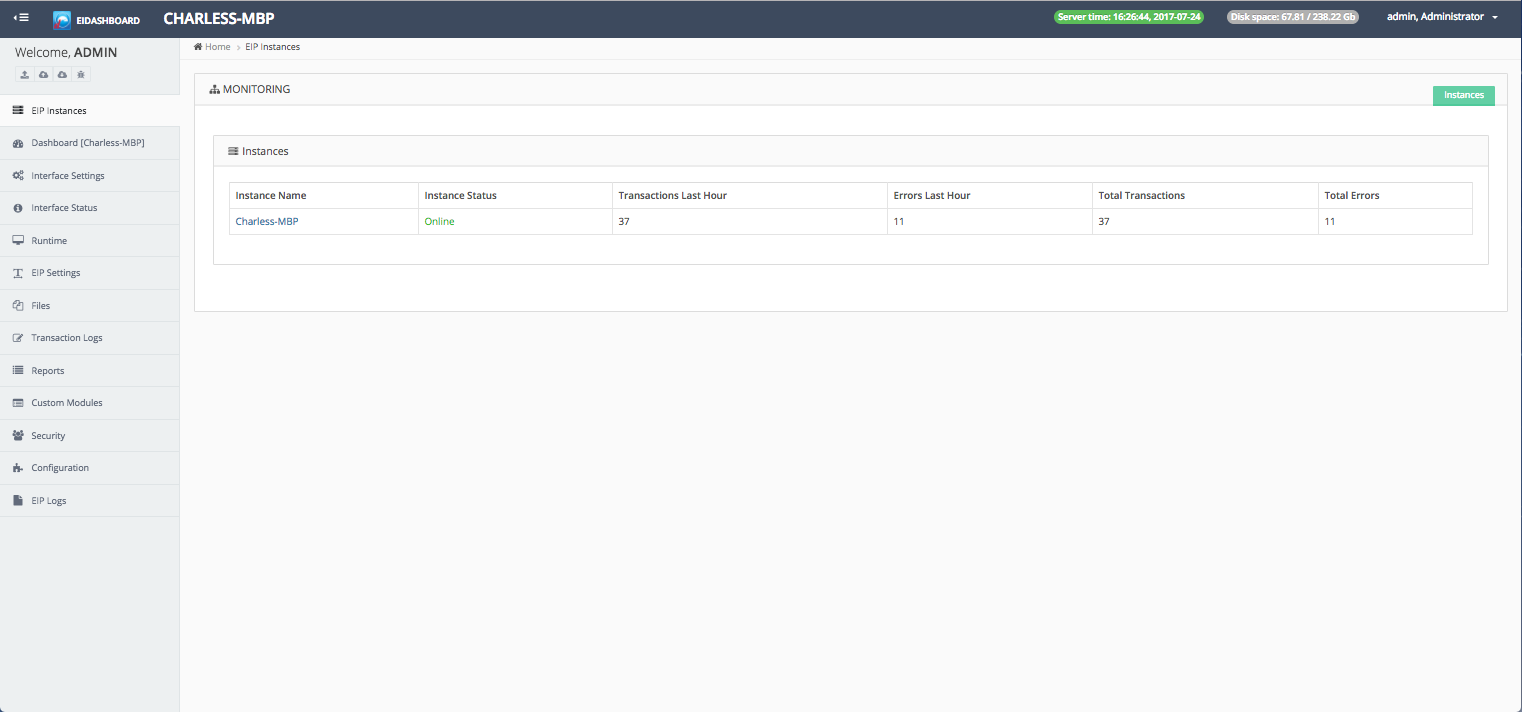Click the monitor icon beside Runtime
Screen dimensions: 1522x712
18,241
